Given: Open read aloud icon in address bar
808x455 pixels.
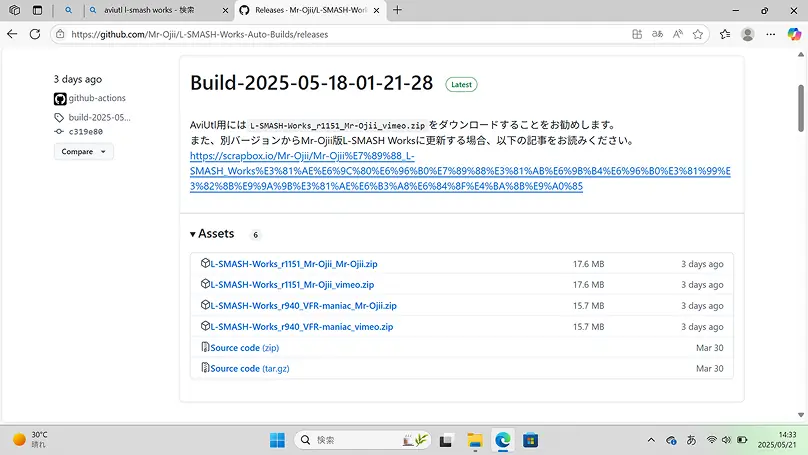Looking at the screenshot, I should tap(678, 34).
